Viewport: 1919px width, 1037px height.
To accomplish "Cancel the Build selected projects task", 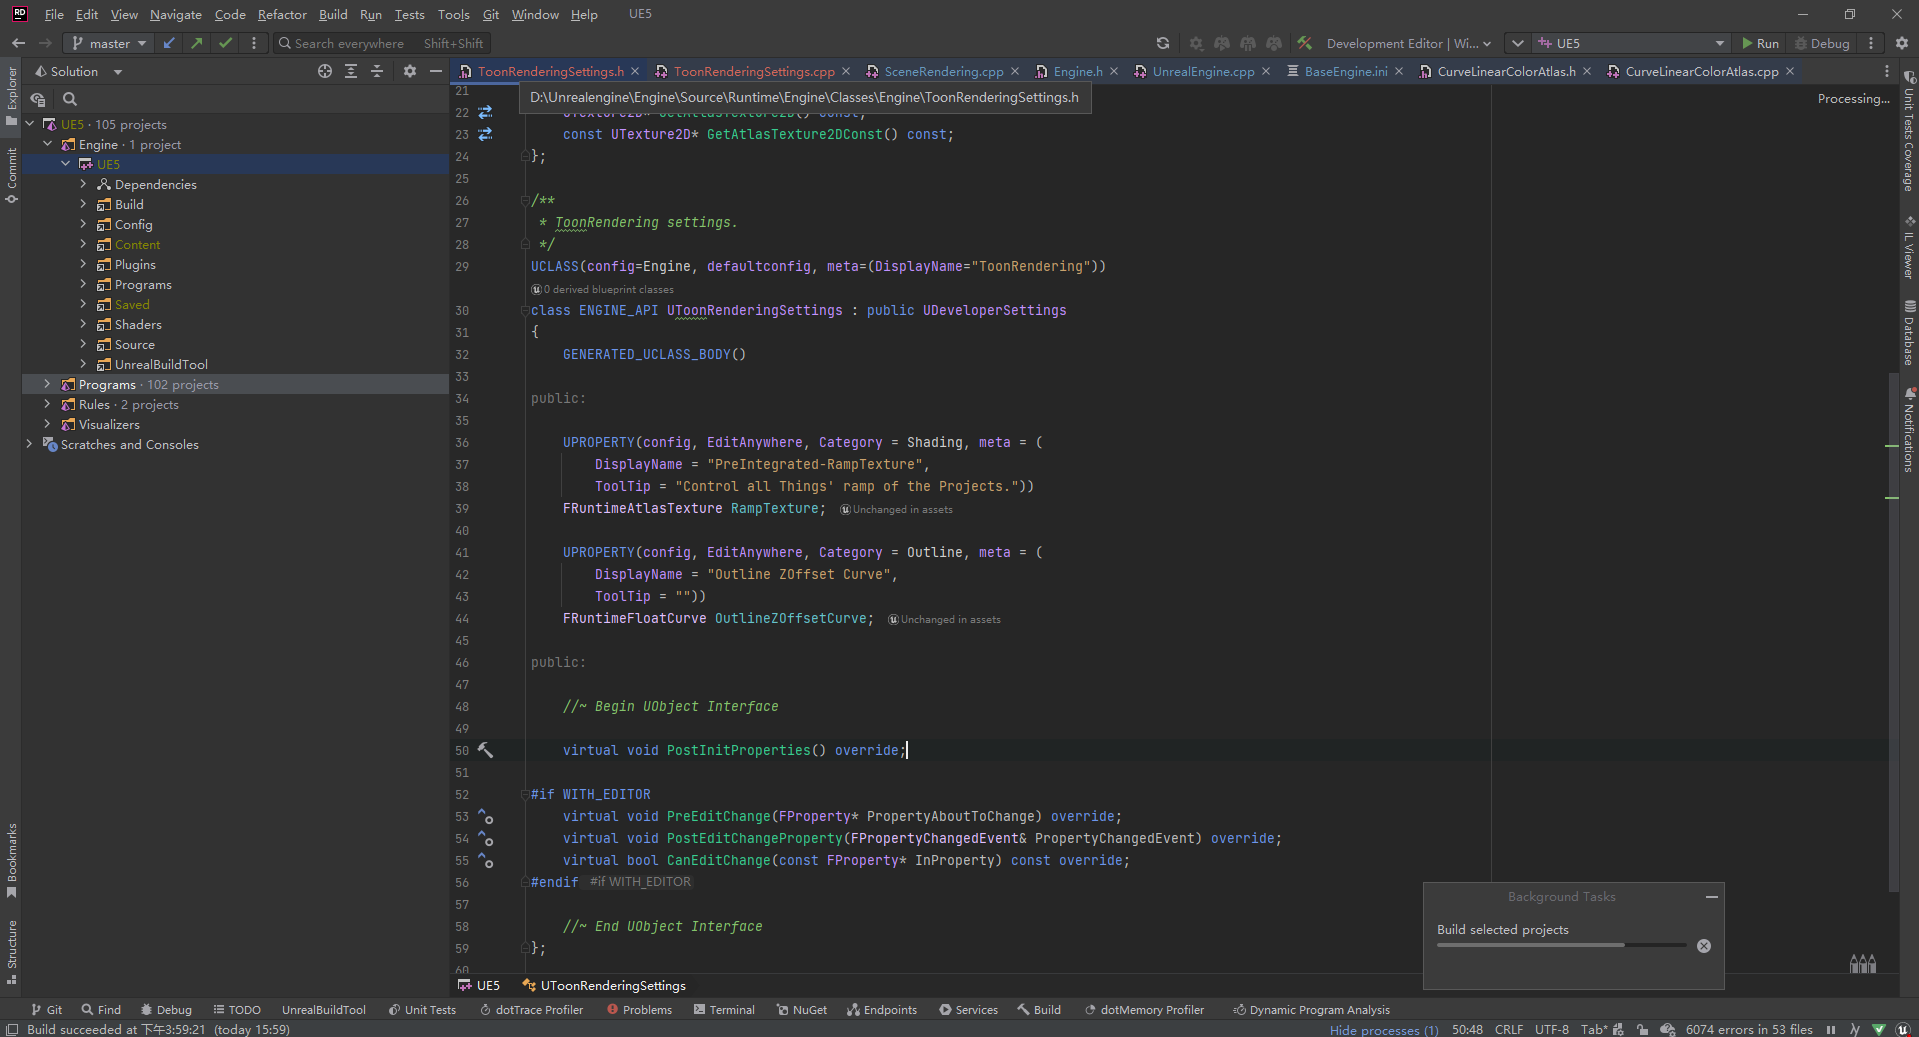I will [1703, 946].
